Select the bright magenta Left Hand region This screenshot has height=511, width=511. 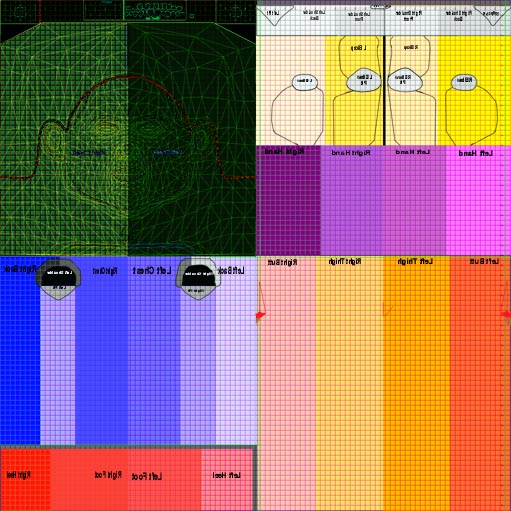coord(478,200)
